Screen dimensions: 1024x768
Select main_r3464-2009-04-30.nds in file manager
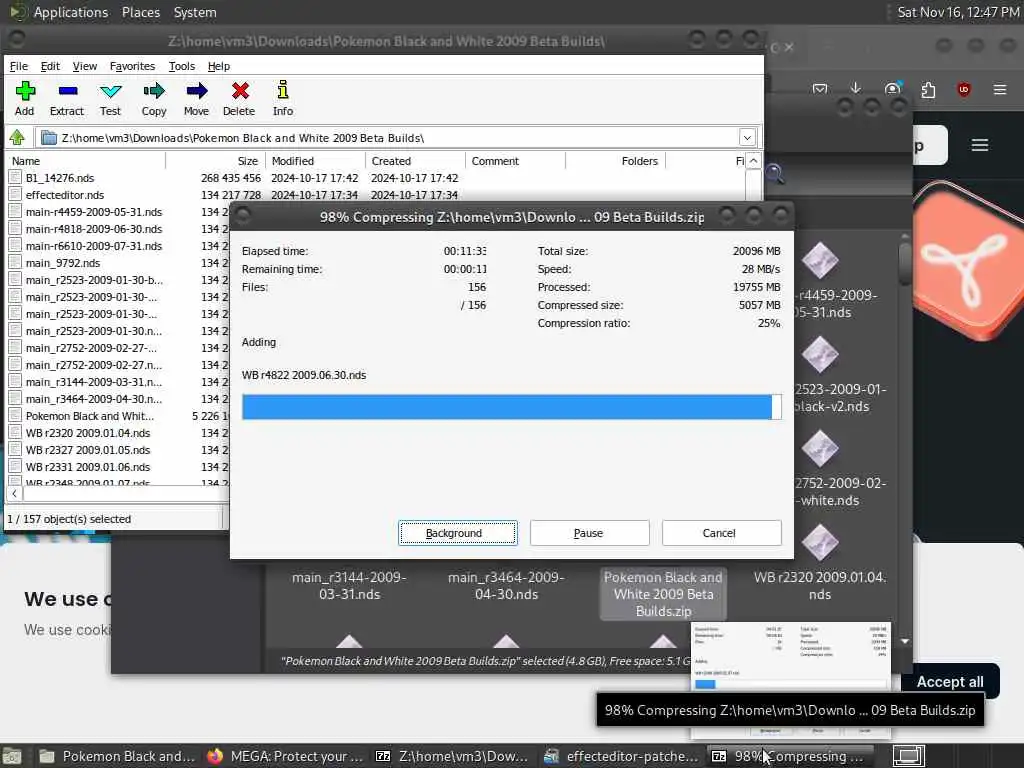pos(506,586)
